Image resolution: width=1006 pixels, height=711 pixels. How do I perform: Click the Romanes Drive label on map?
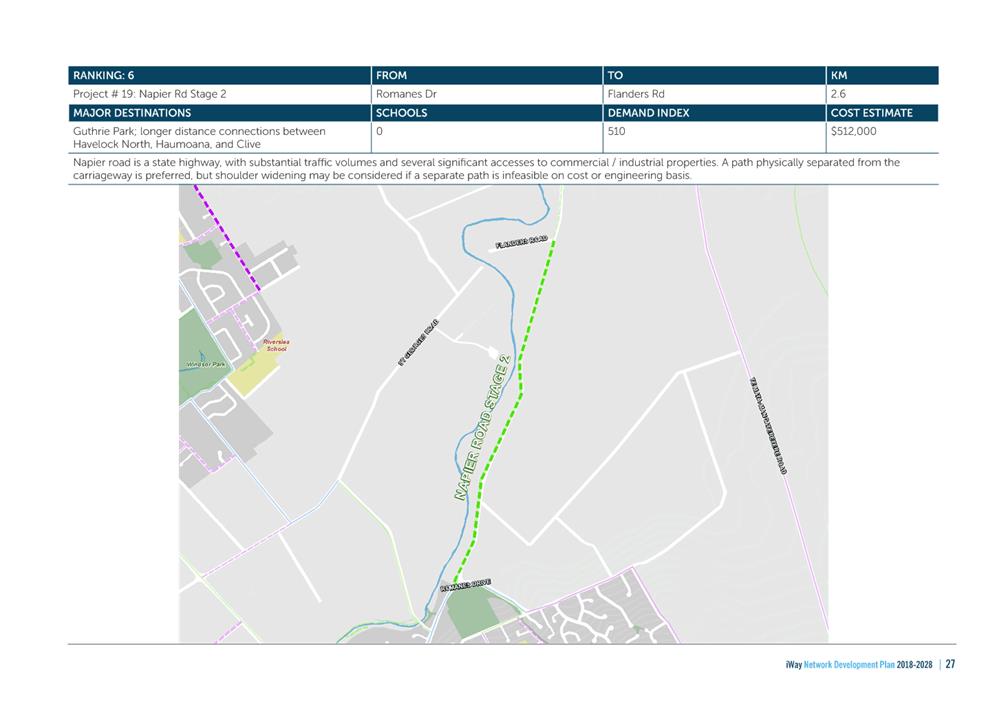click(x=466, y=585)
